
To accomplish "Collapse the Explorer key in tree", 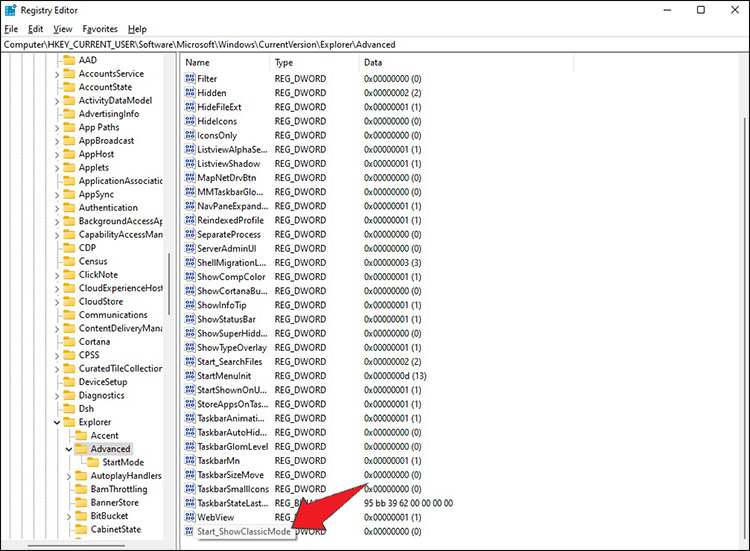I will pos(57,422).
